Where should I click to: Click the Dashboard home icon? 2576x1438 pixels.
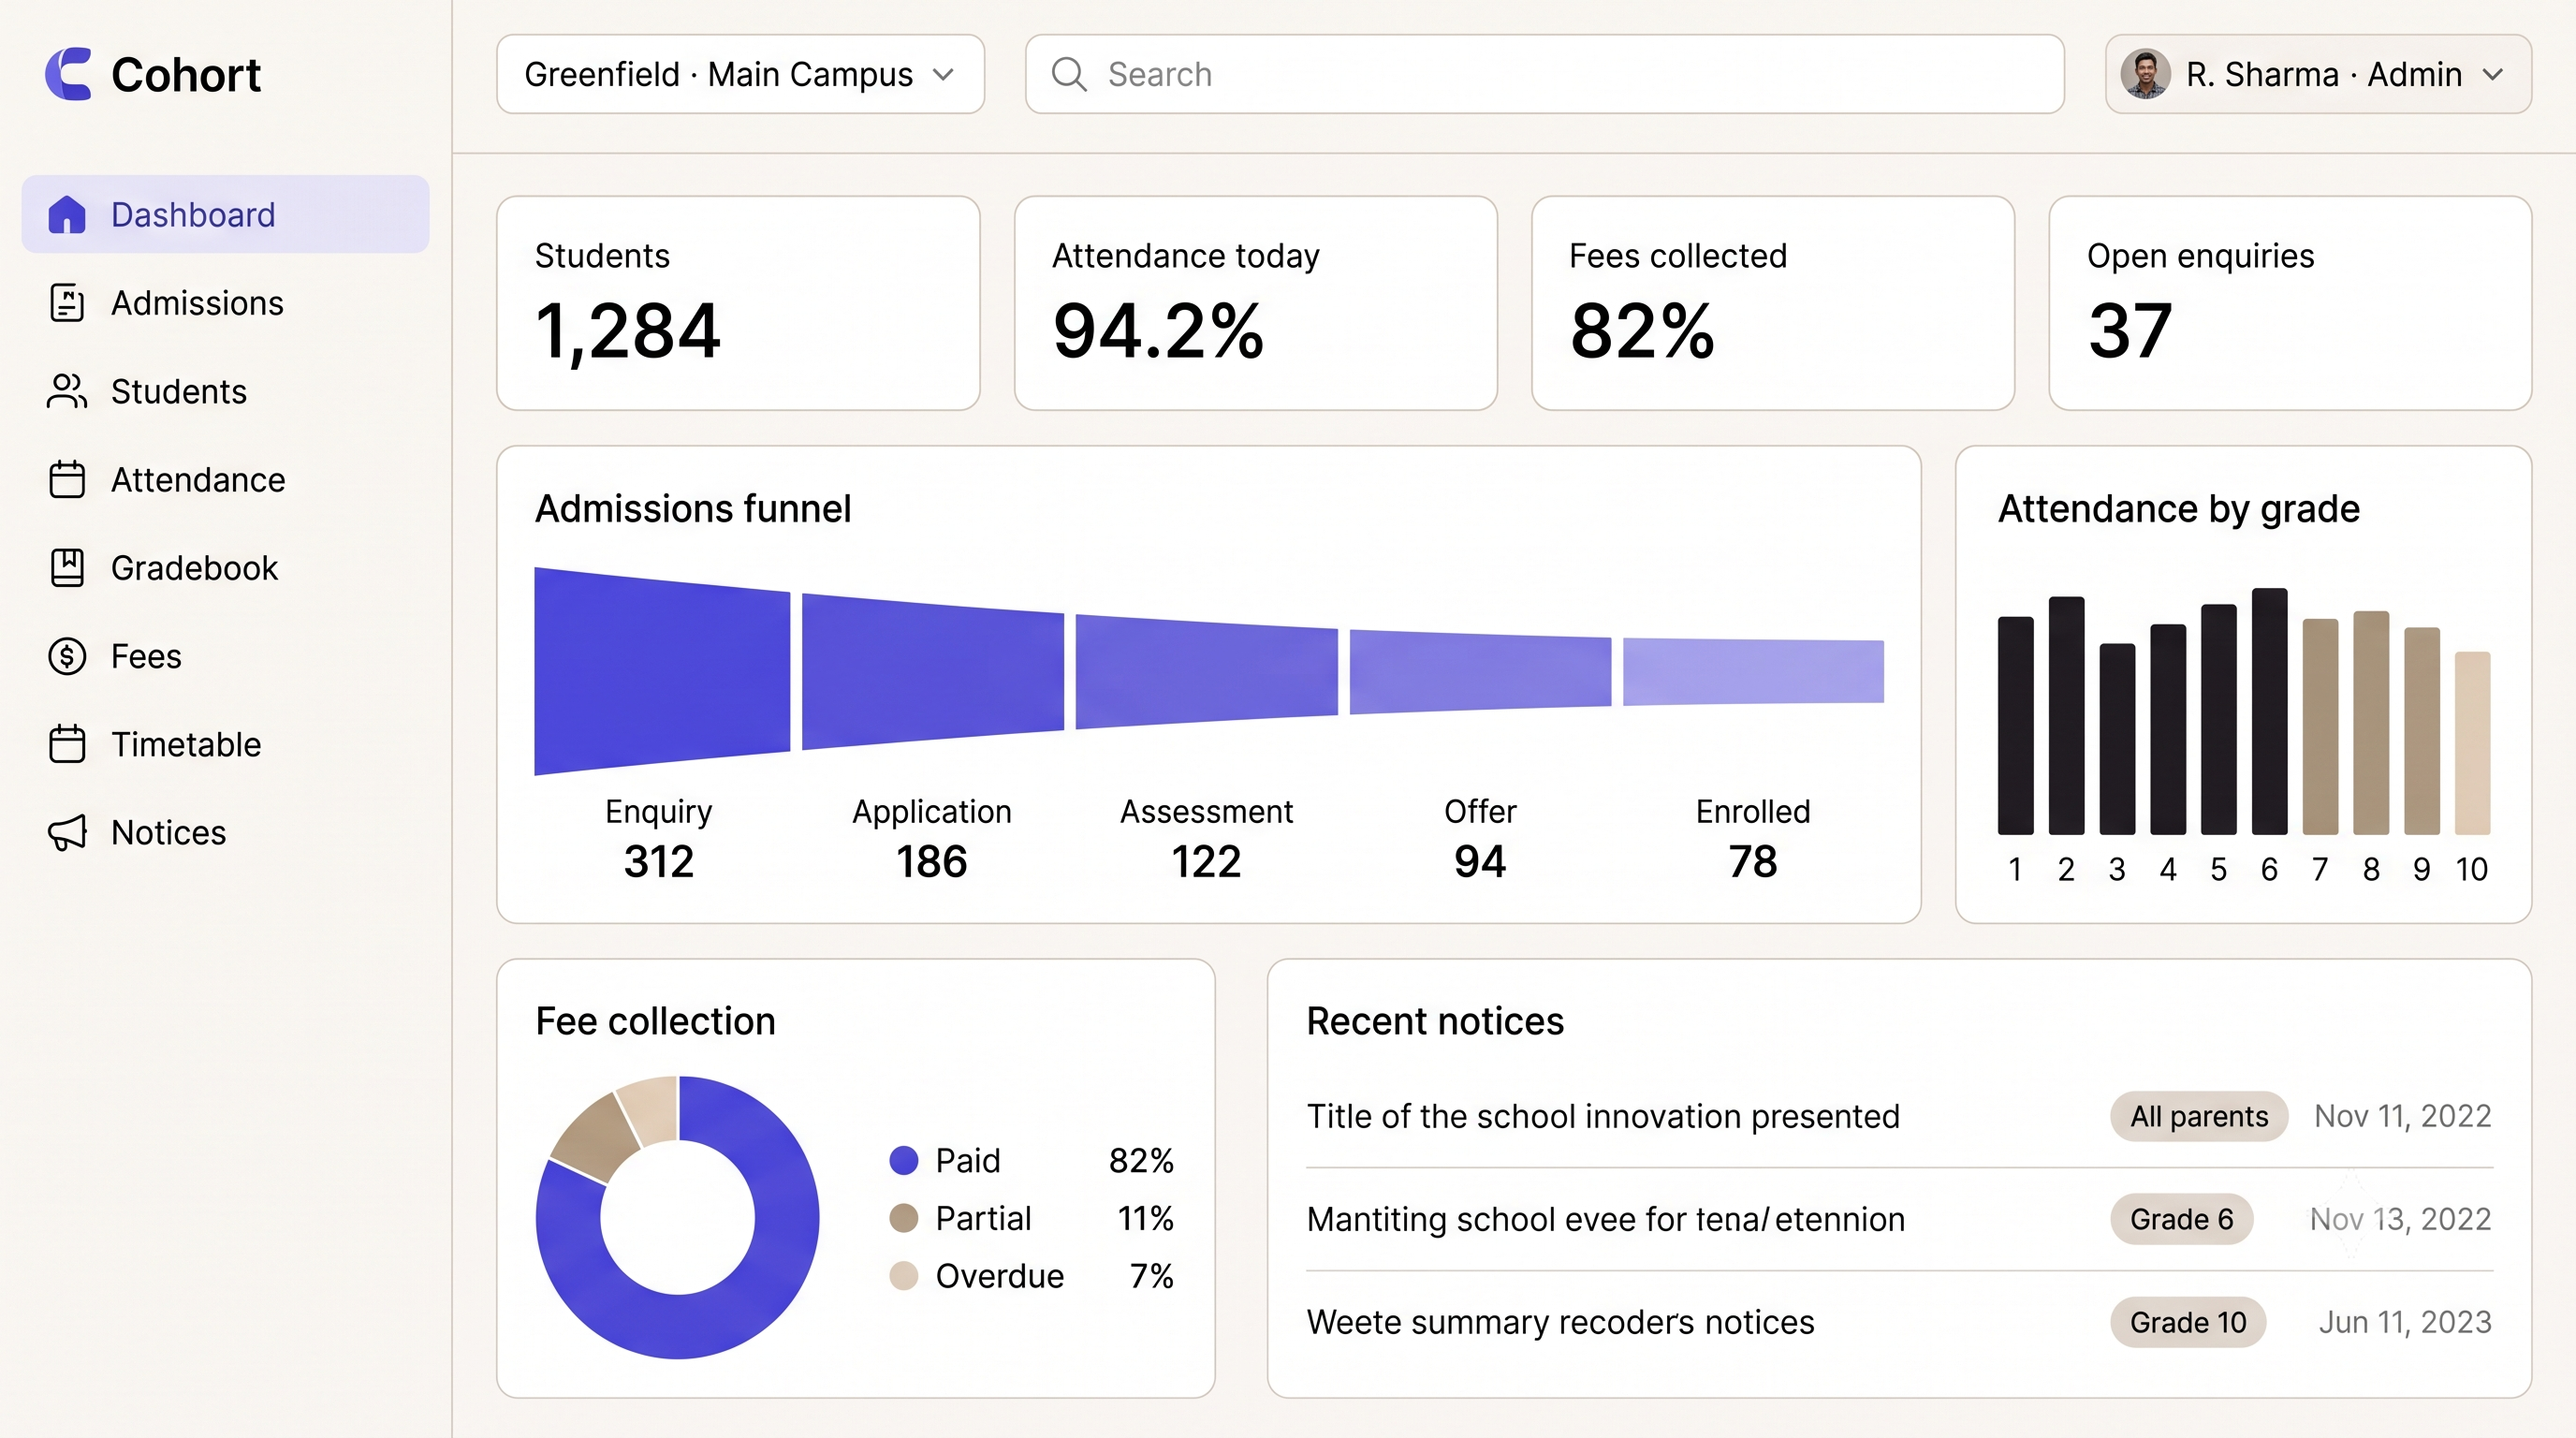pos(67,214)
